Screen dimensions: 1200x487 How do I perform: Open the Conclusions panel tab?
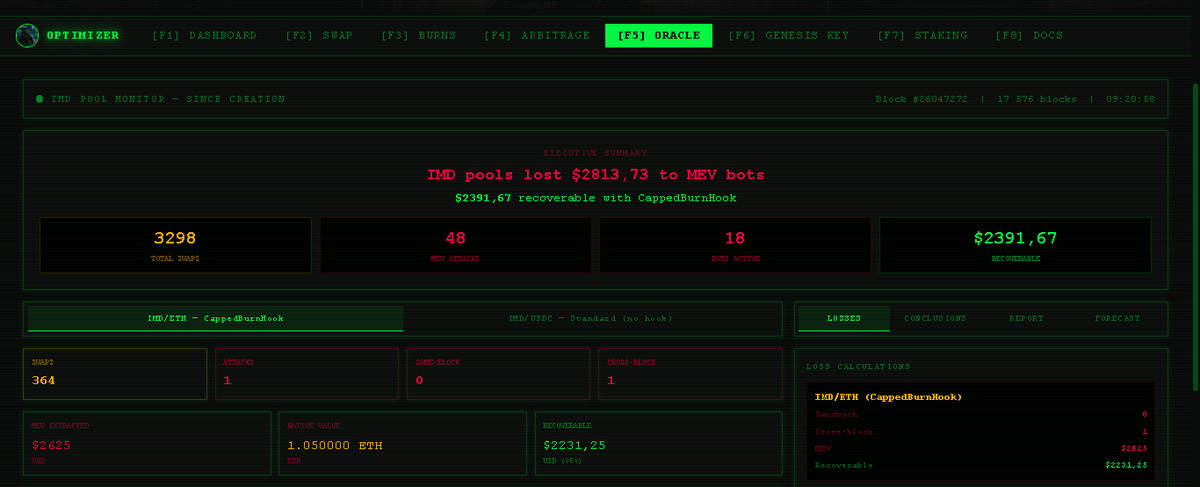coord(935,318)
